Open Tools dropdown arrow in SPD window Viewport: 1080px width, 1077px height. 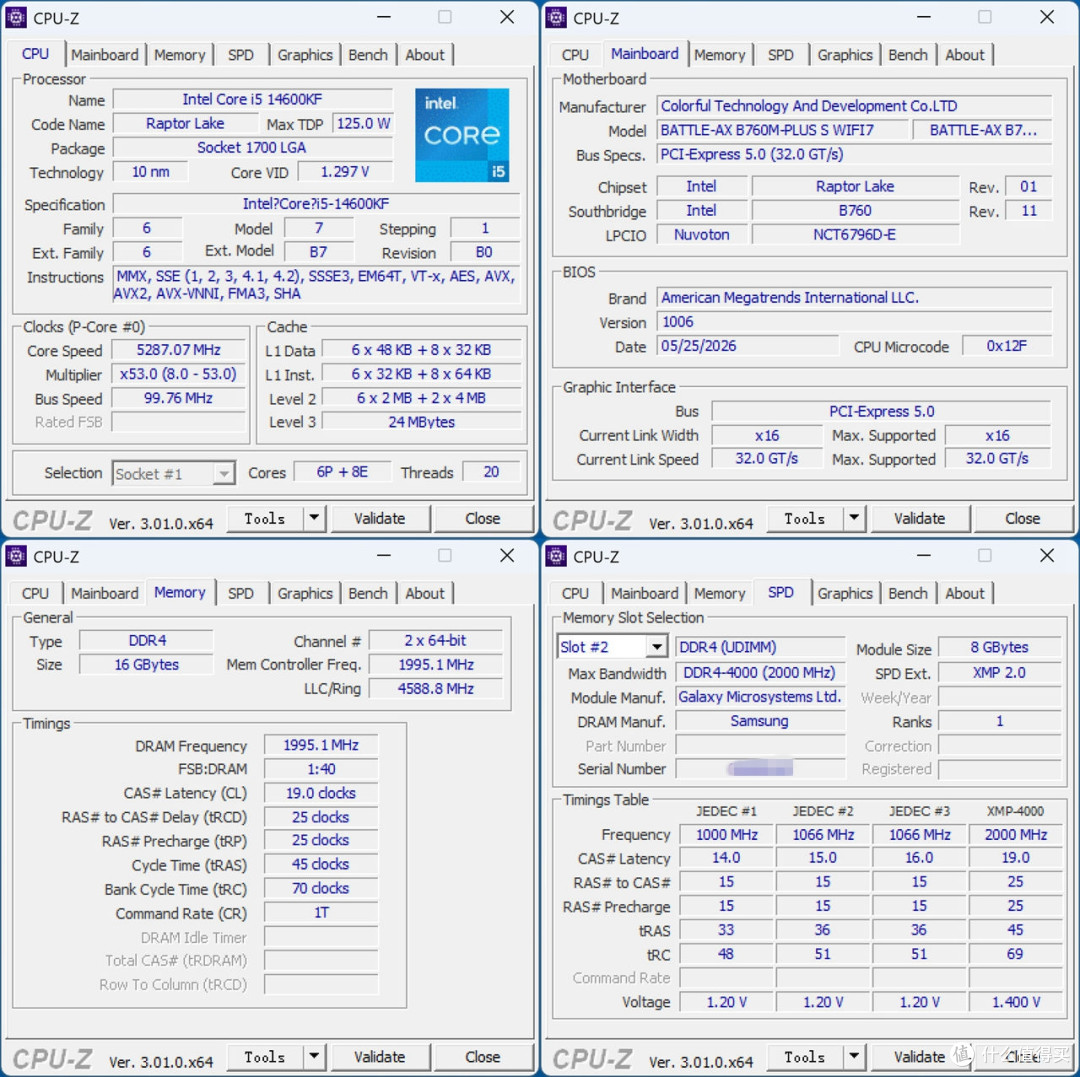coord(854,1056)
